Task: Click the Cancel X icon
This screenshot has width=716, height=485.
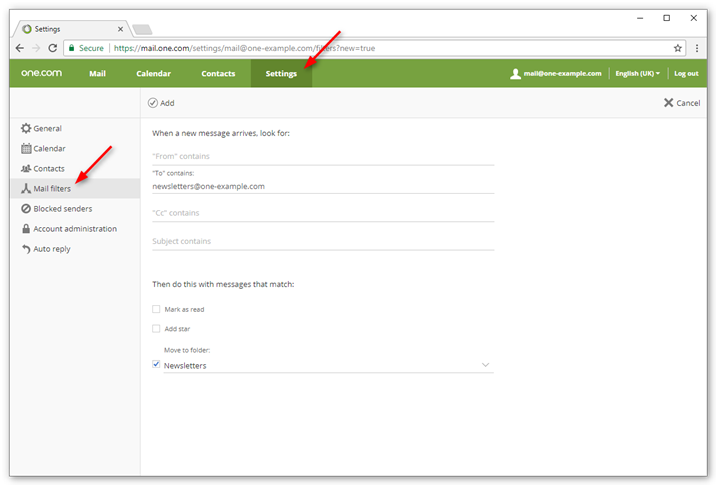Action: click(668, 103)
